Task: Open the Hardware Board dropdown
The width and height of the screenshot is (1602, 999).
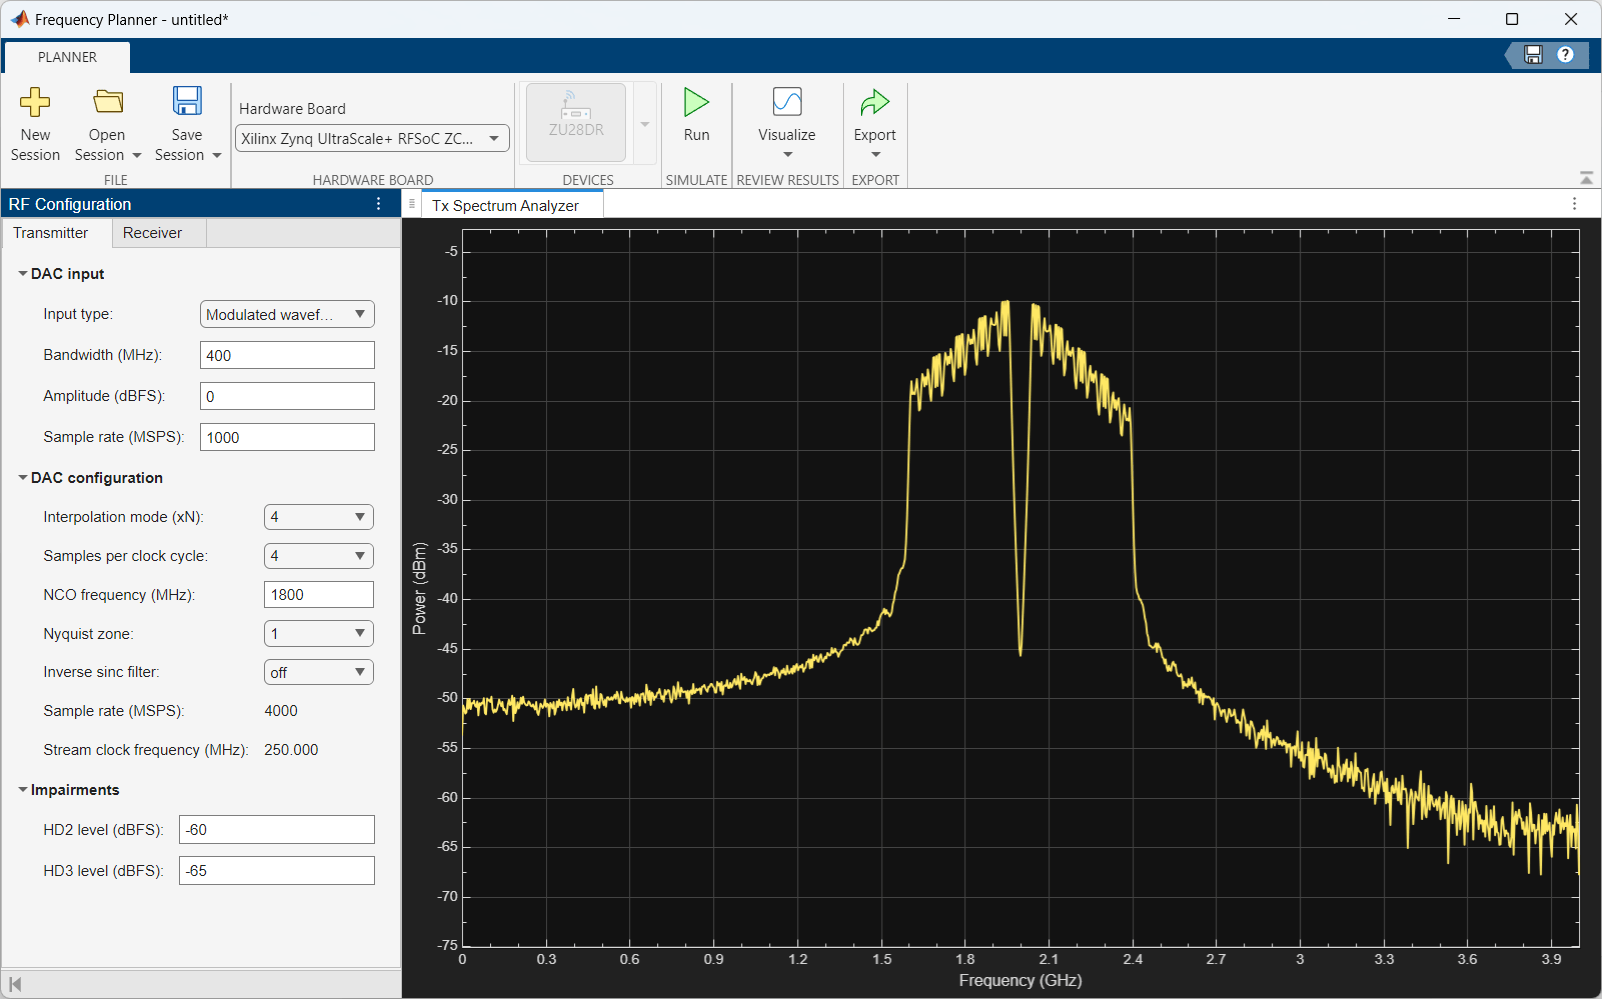Action: click(x=372, y=139)
